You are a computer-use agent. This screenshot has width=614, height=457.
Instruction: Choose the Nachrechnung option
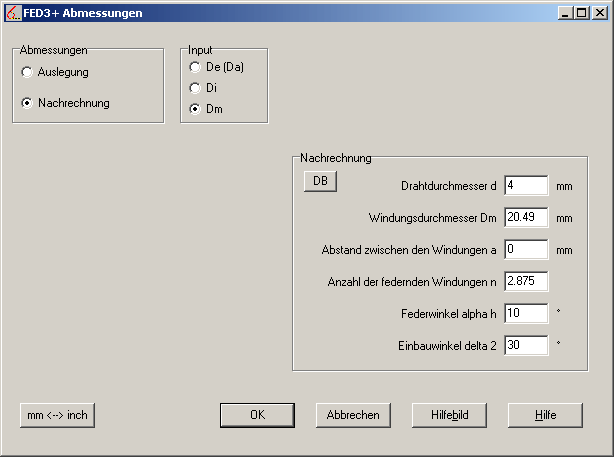coord(27,103)
